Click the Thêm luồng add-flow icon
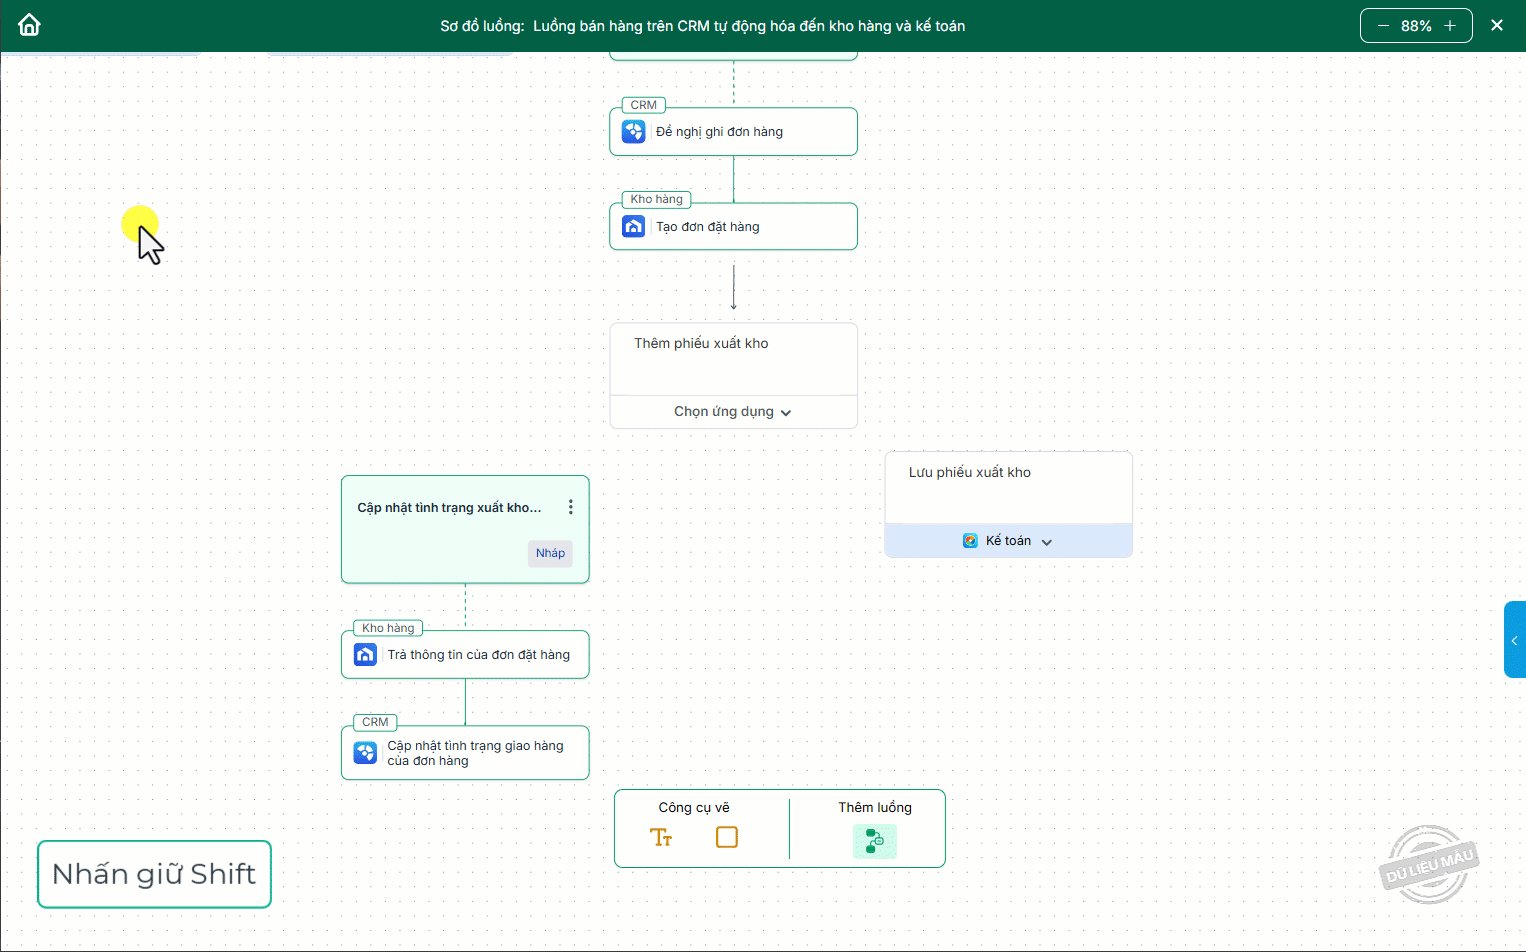This screenshot has width=1526, height=952. 875,841
